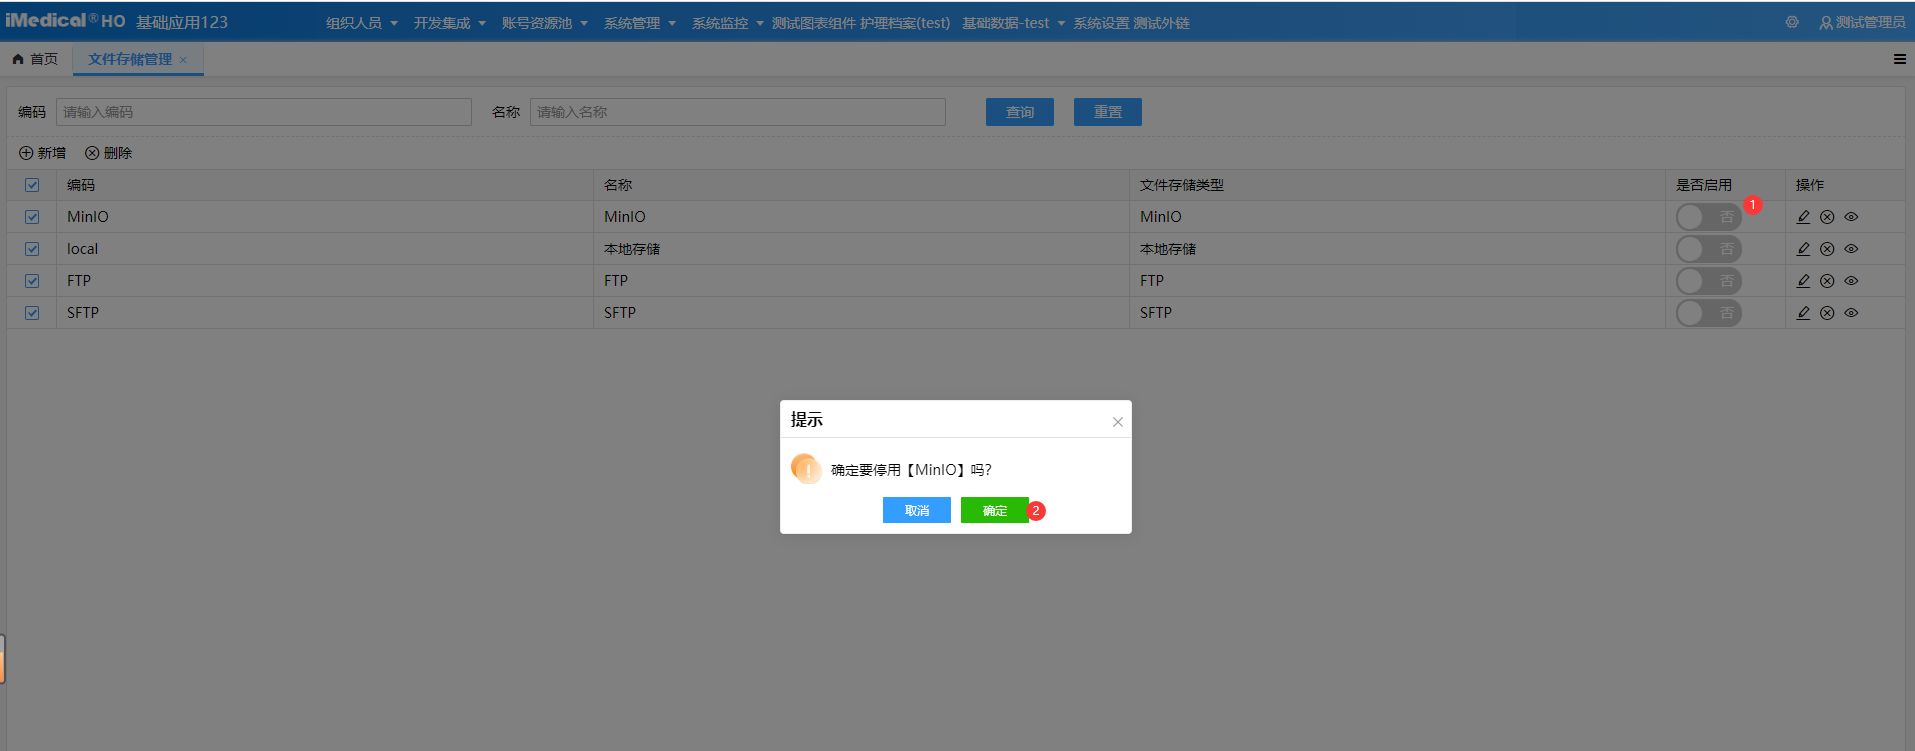Image resolution: width=1915 pixels, height=751 pixels.
Task: Uncheck the MinIO row checkbox
Action: tap(32, 217)
